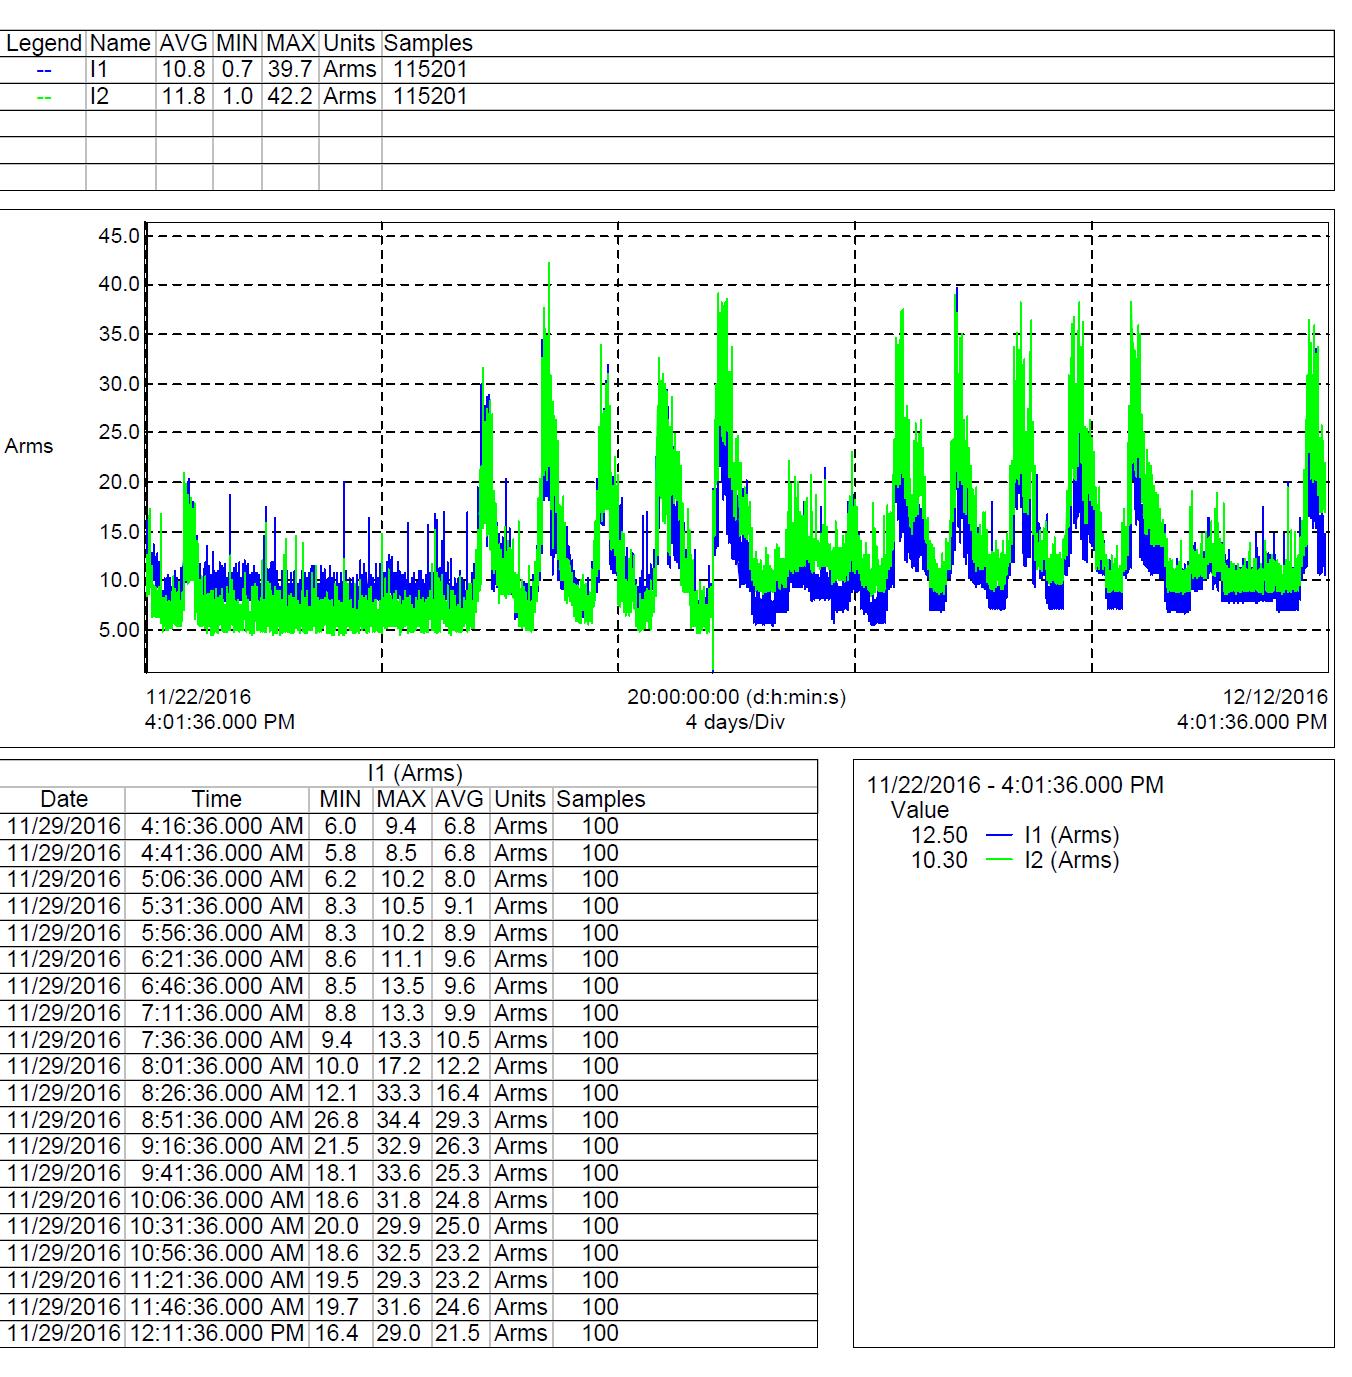Select the I1 name cell in legend table
This screenshot has height=1377, width=1352.
[x=121, y=70]
